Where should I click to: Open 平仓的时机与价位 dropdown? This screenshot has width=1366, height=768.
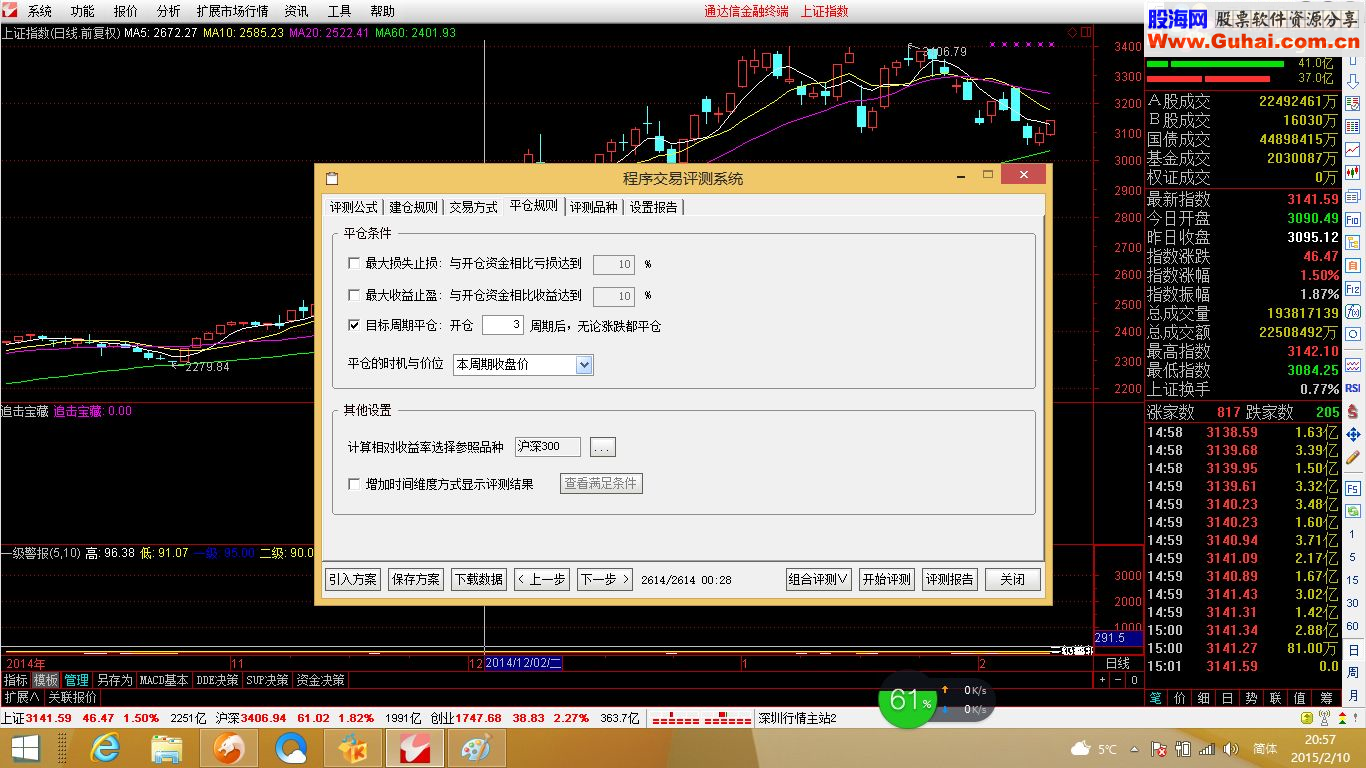pyautogui.click(x=523, y=365)
